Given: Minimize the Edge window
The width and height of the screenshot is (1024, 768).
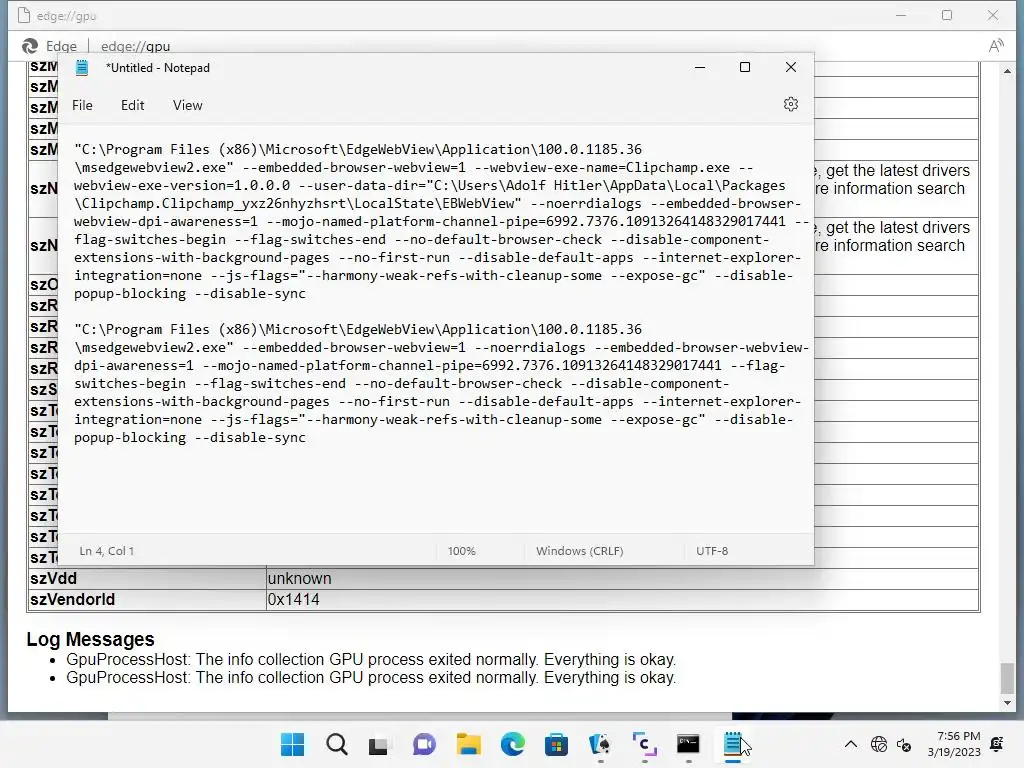Looking at the screenshot, I should 901,15.
